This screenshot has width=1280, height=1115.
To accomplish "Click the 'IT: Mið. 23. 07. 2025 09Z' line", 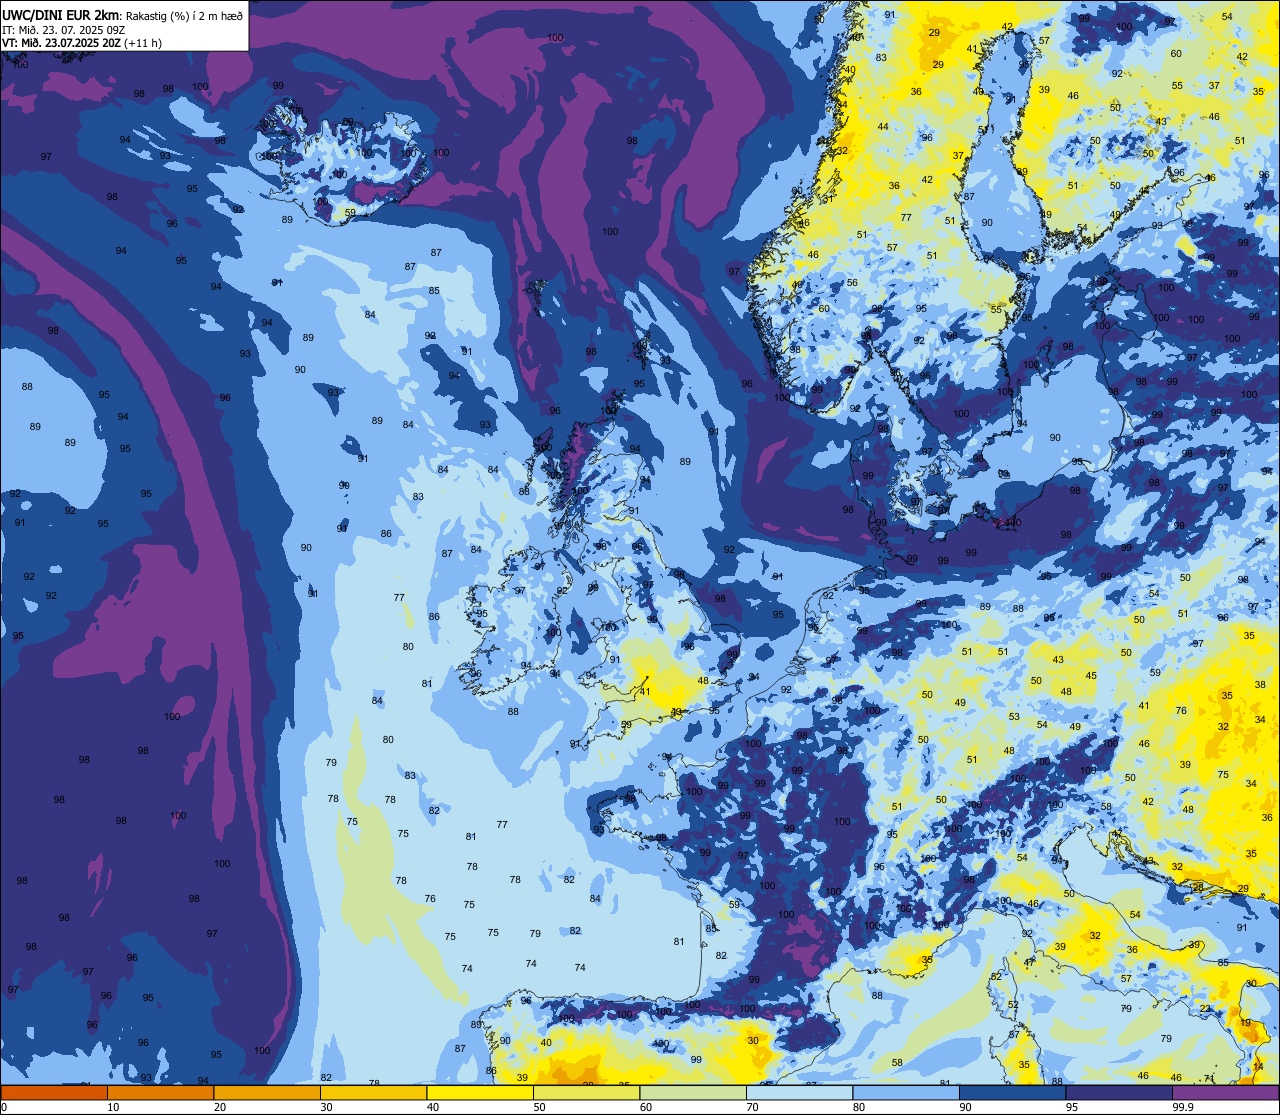I will (x=62, y=29).
